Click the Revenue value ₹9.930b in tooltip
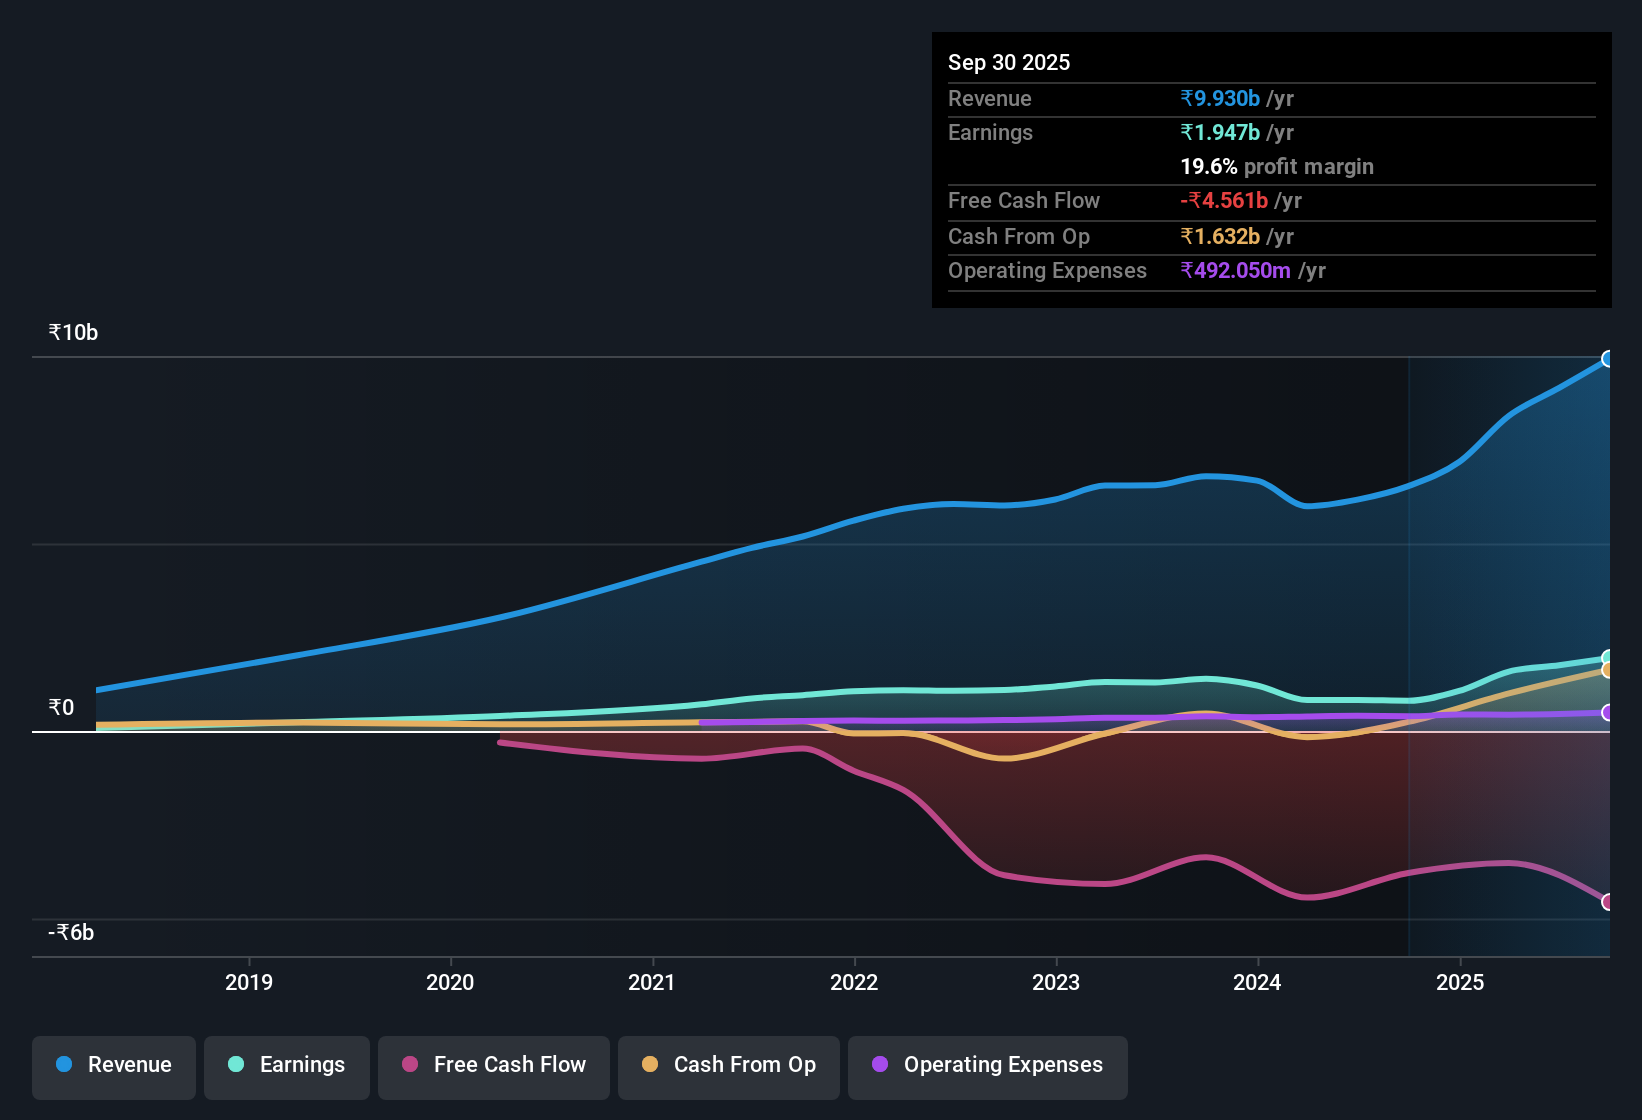The image size is (1642, 1120). pos(1220,98)
